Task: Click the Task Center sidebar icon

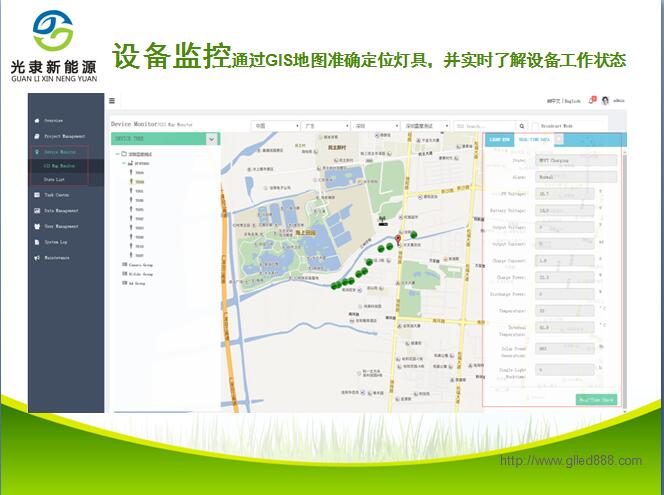Action: pyautogui.click(x=37, y=195)
